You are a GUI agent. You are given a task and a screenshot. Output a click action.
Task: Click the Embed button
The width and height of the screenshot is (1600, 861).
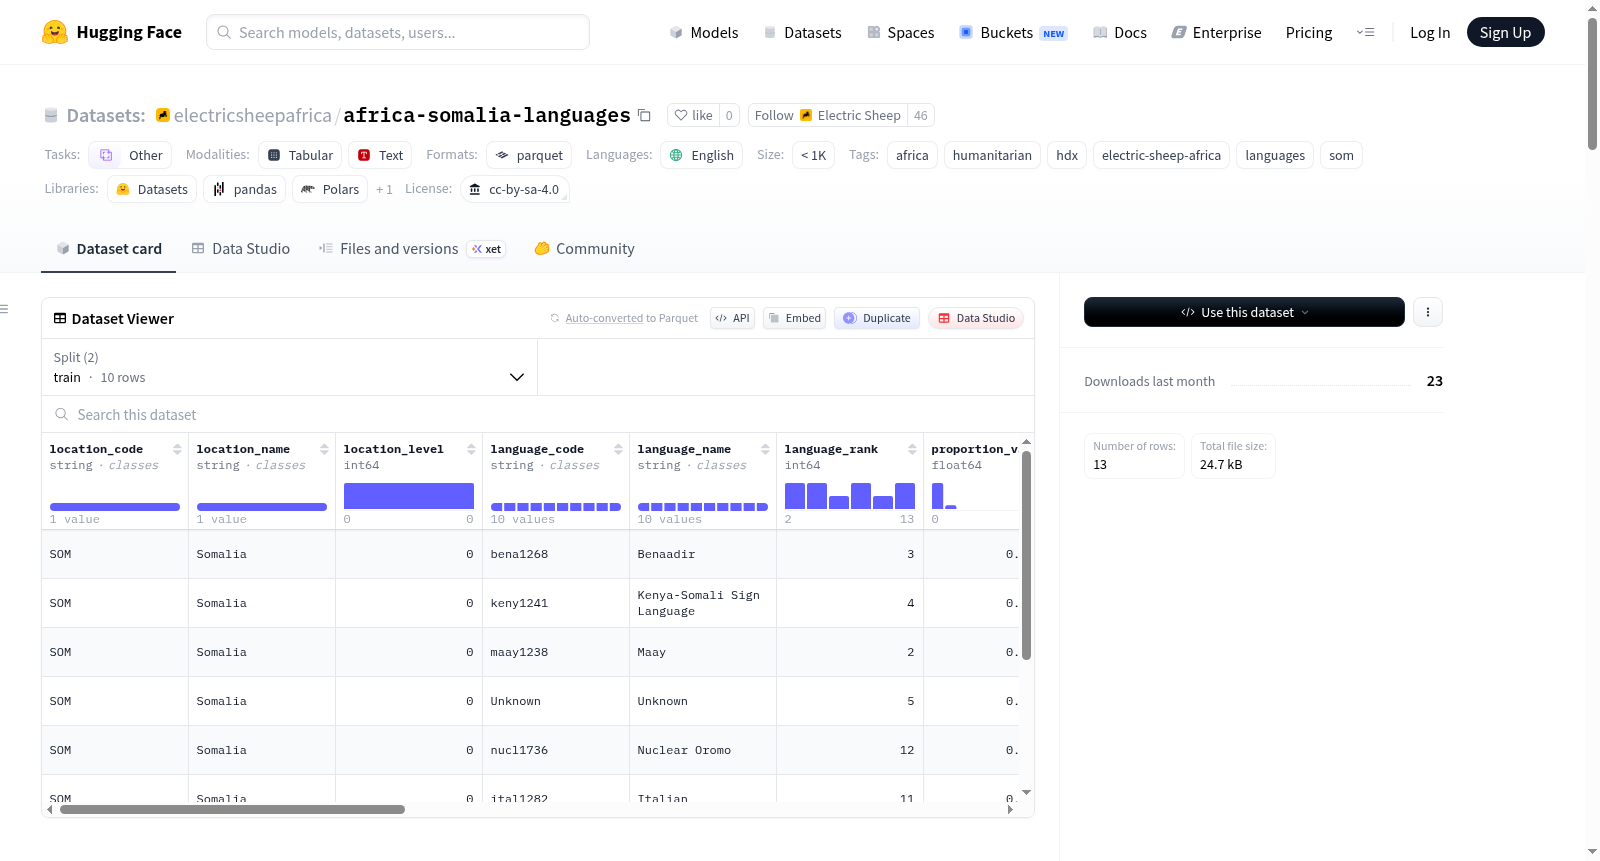[x=795, y=318]
